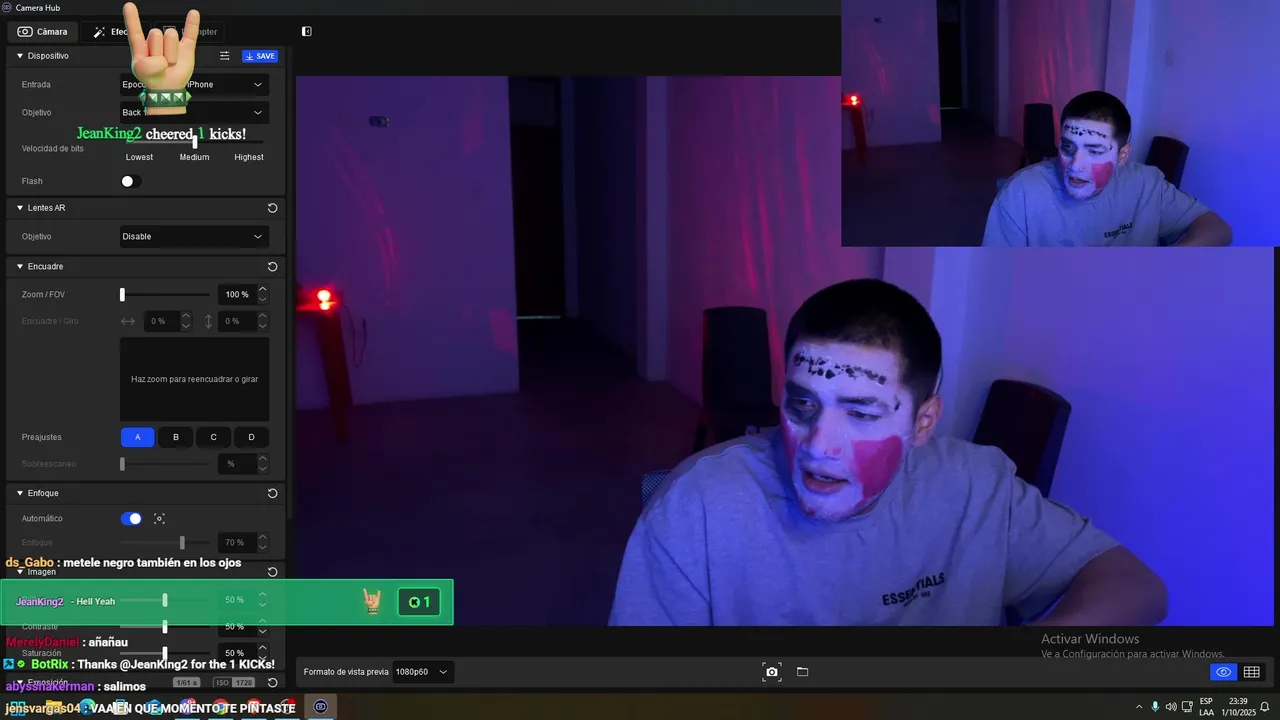Collapse the Lentes AR section
1280x720 pixels.
[19, 208]
